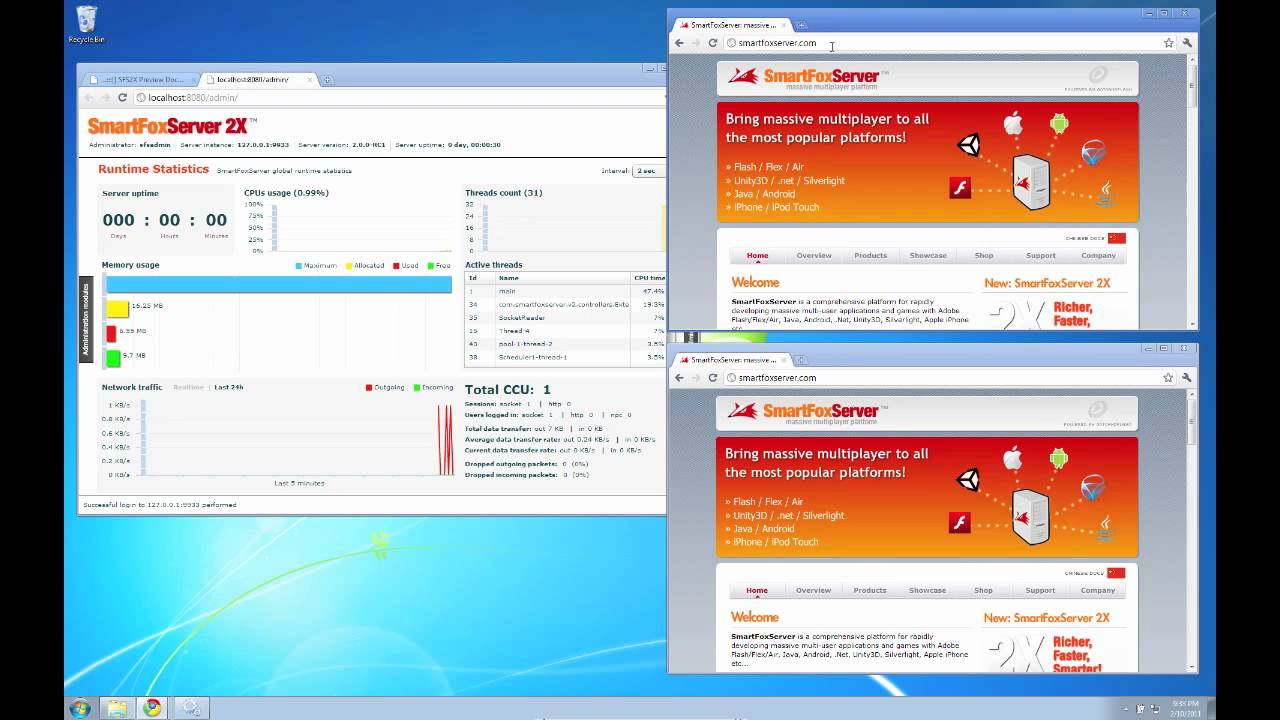Click Android robot icon in lower window banner
The height and width of the screenshot is (720, 1280).
[1059, 459]
